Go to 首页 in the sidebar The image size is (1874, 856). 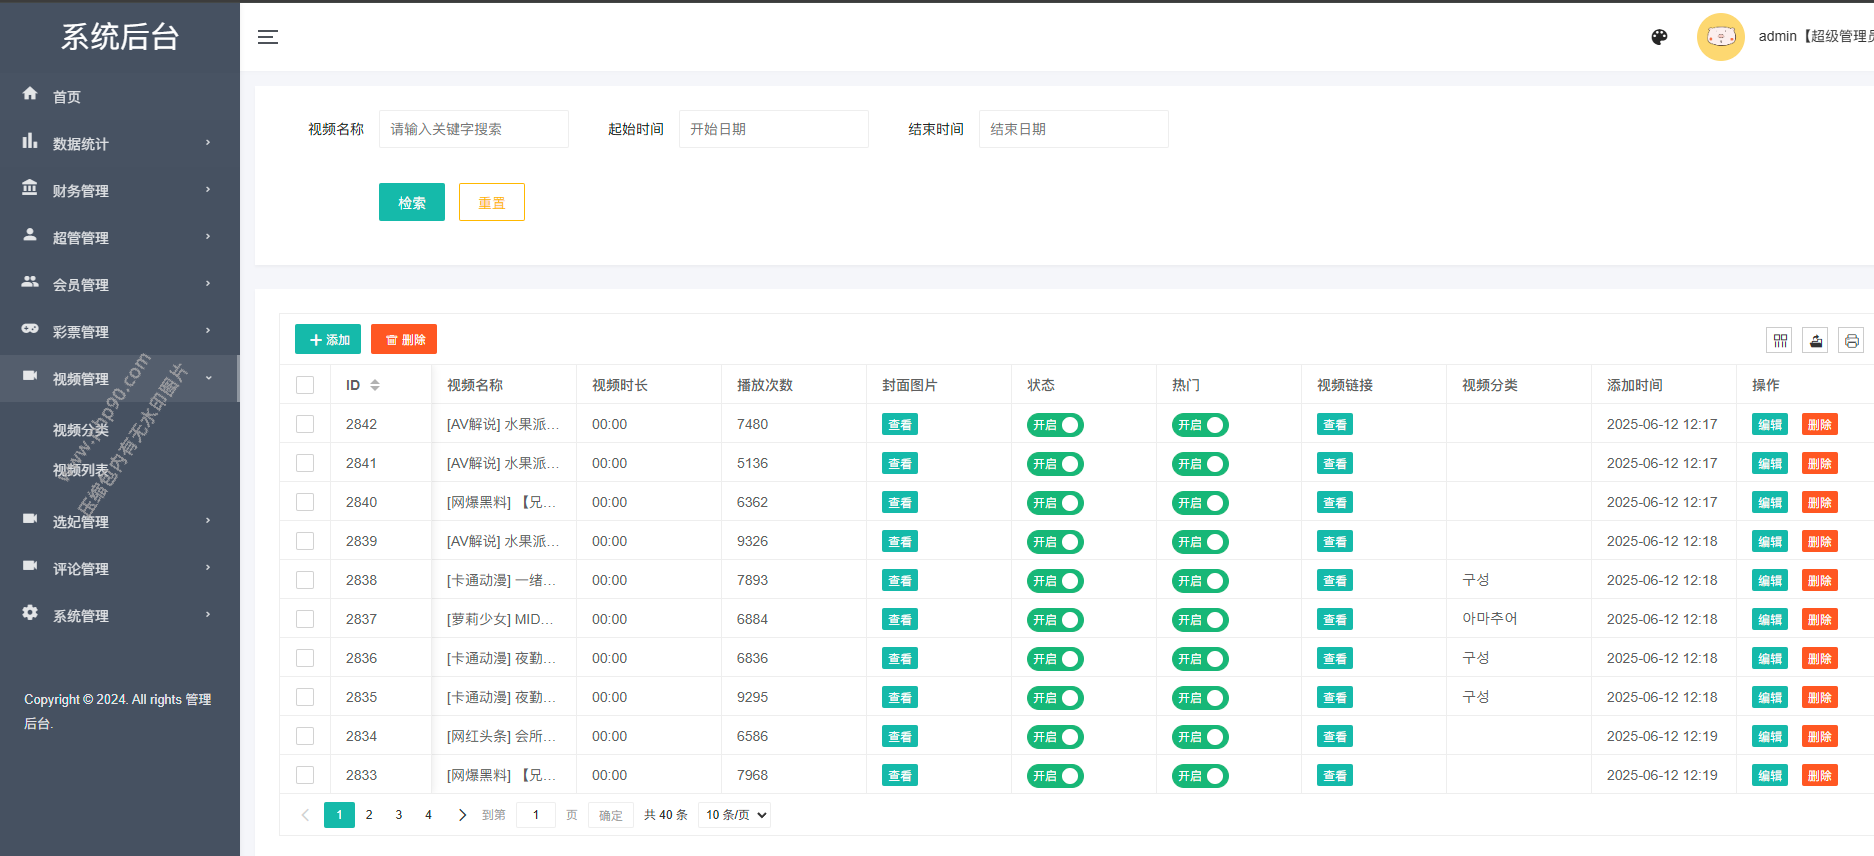pos(67,97)
